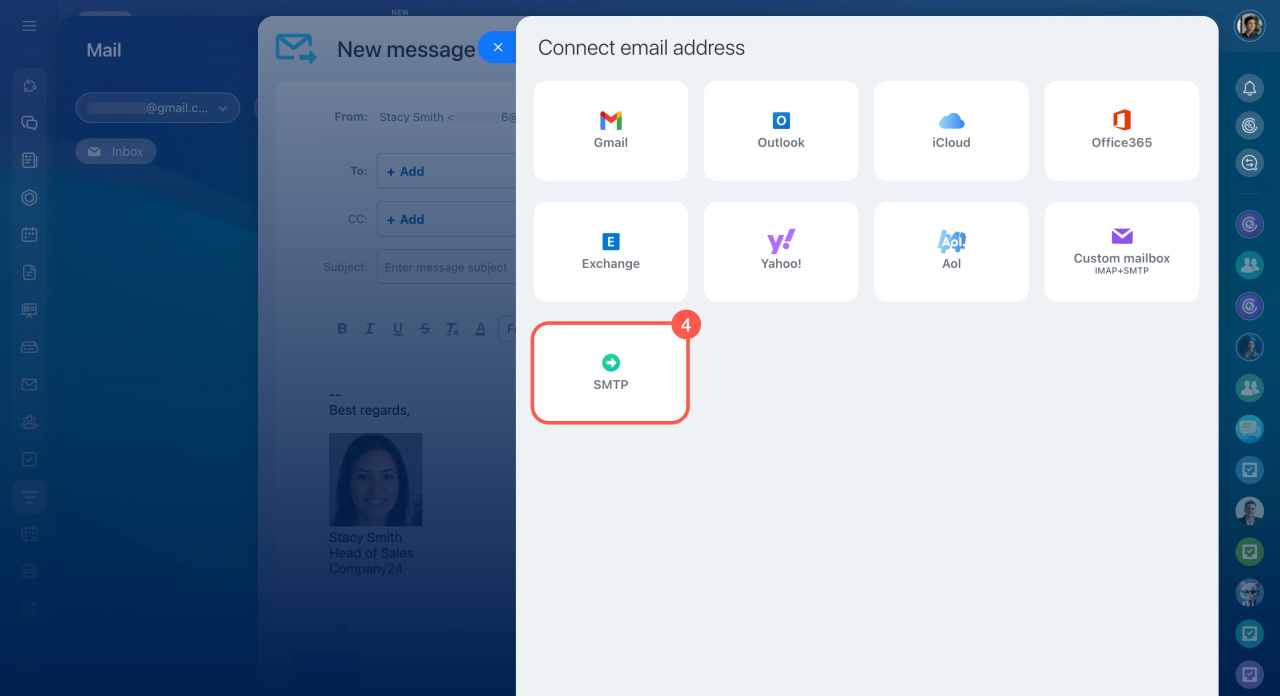Add a recipient in the To field
The image size is (1280, 696).
click(406, 172)
